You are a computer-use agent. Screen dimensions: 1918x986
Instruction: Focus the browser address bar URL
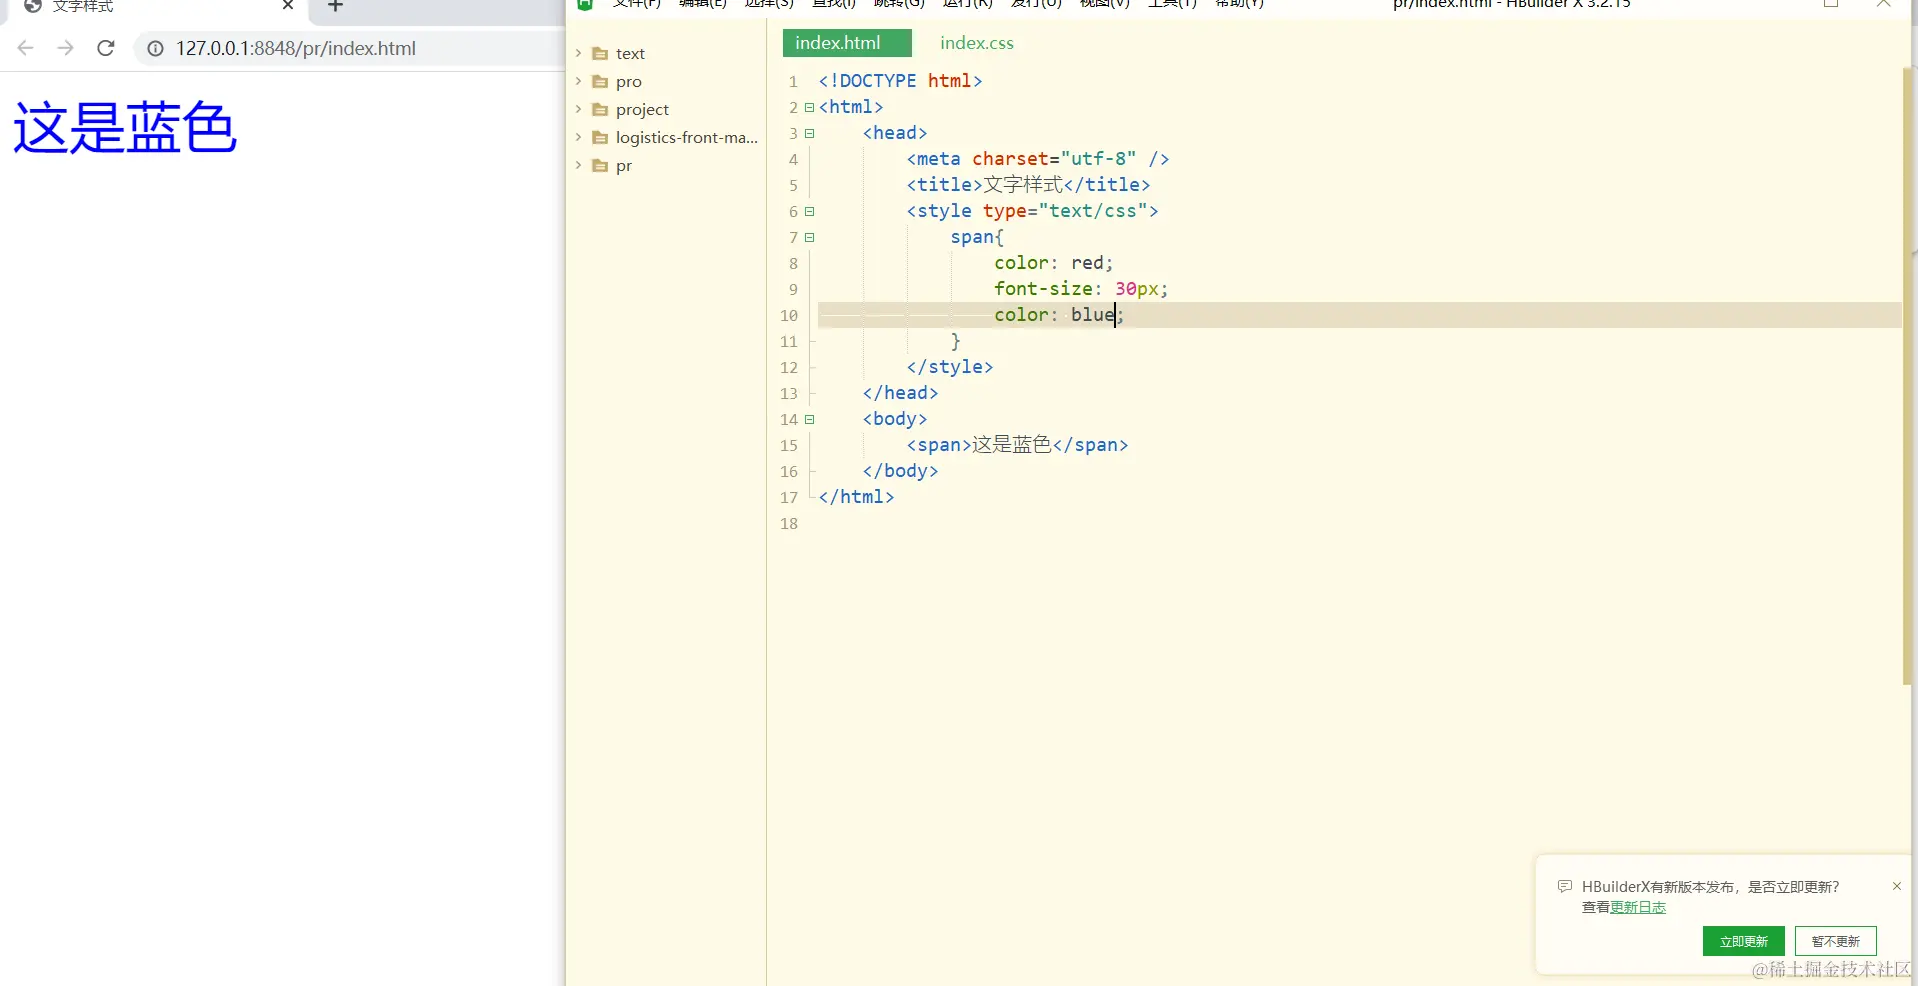point(296,48)
